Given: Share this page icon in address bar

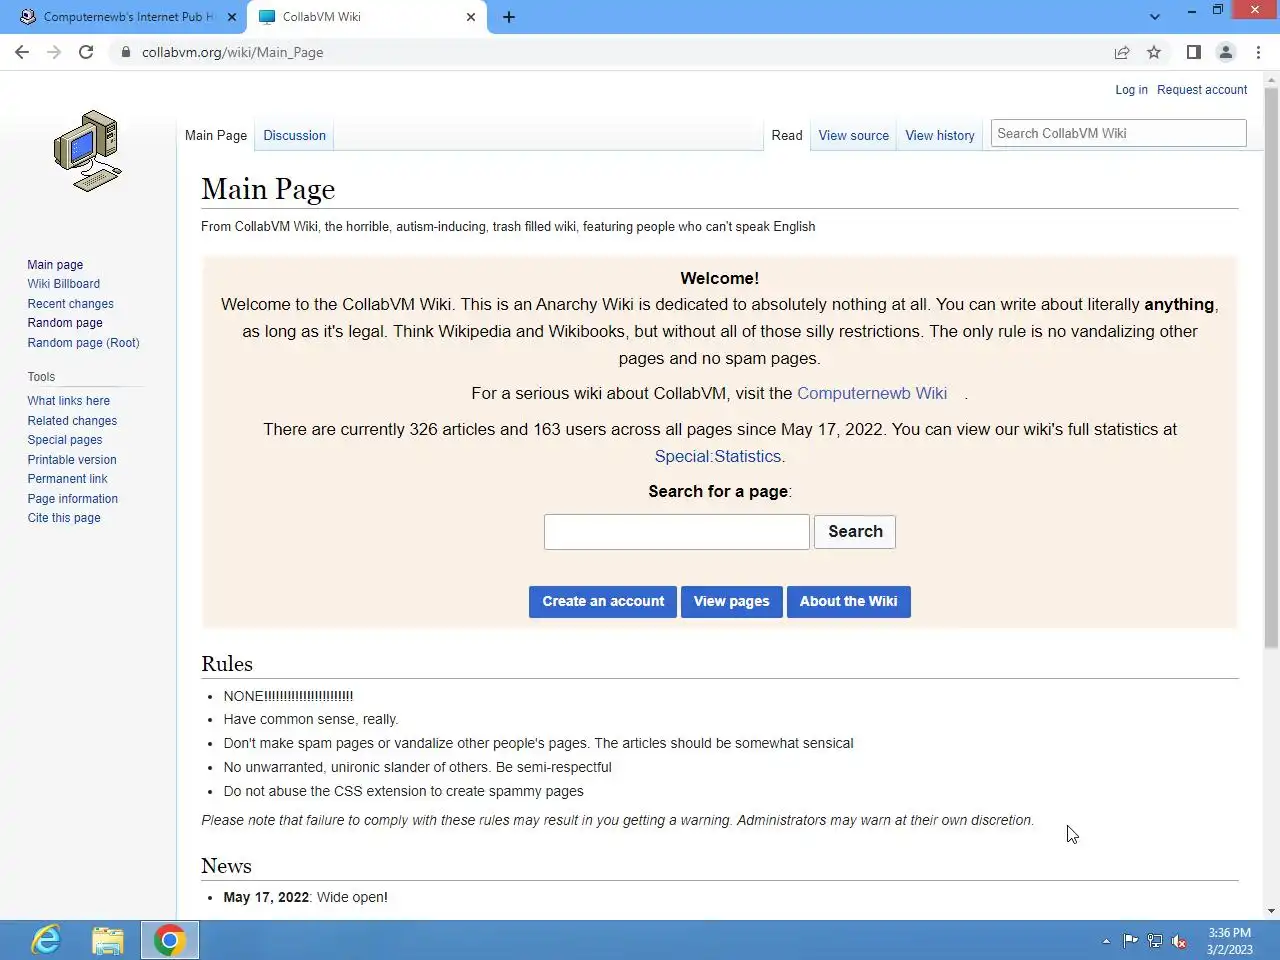Looking at the screenshot, I should coord(1122,52).
